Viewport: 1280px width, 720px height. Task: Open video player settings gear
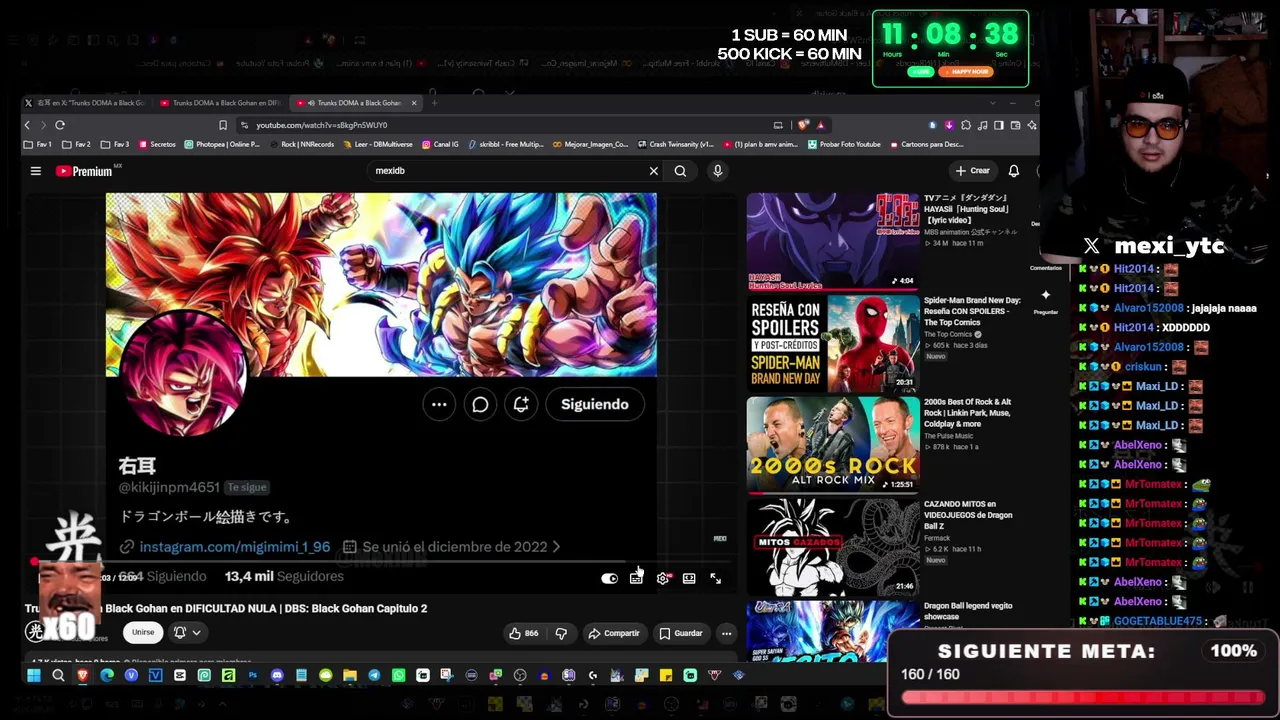pyautogui.click(x=662, y=579)
